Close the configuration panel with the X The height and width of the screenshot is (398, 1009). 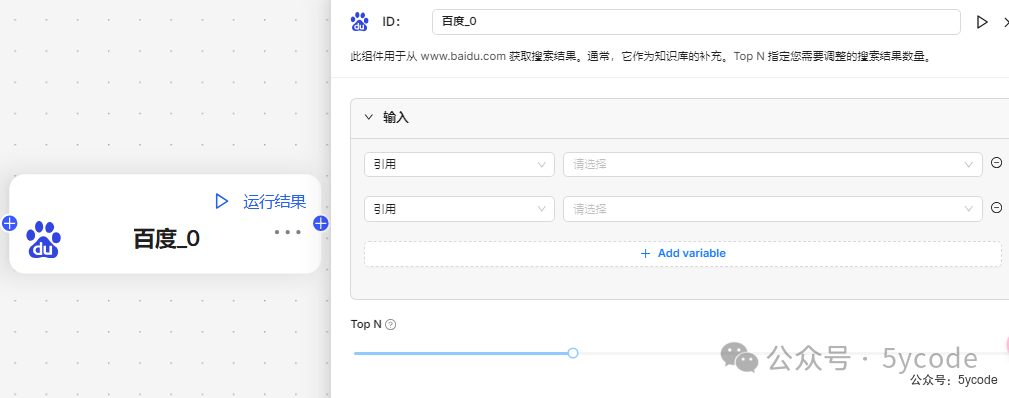(x=1006, y=22)
